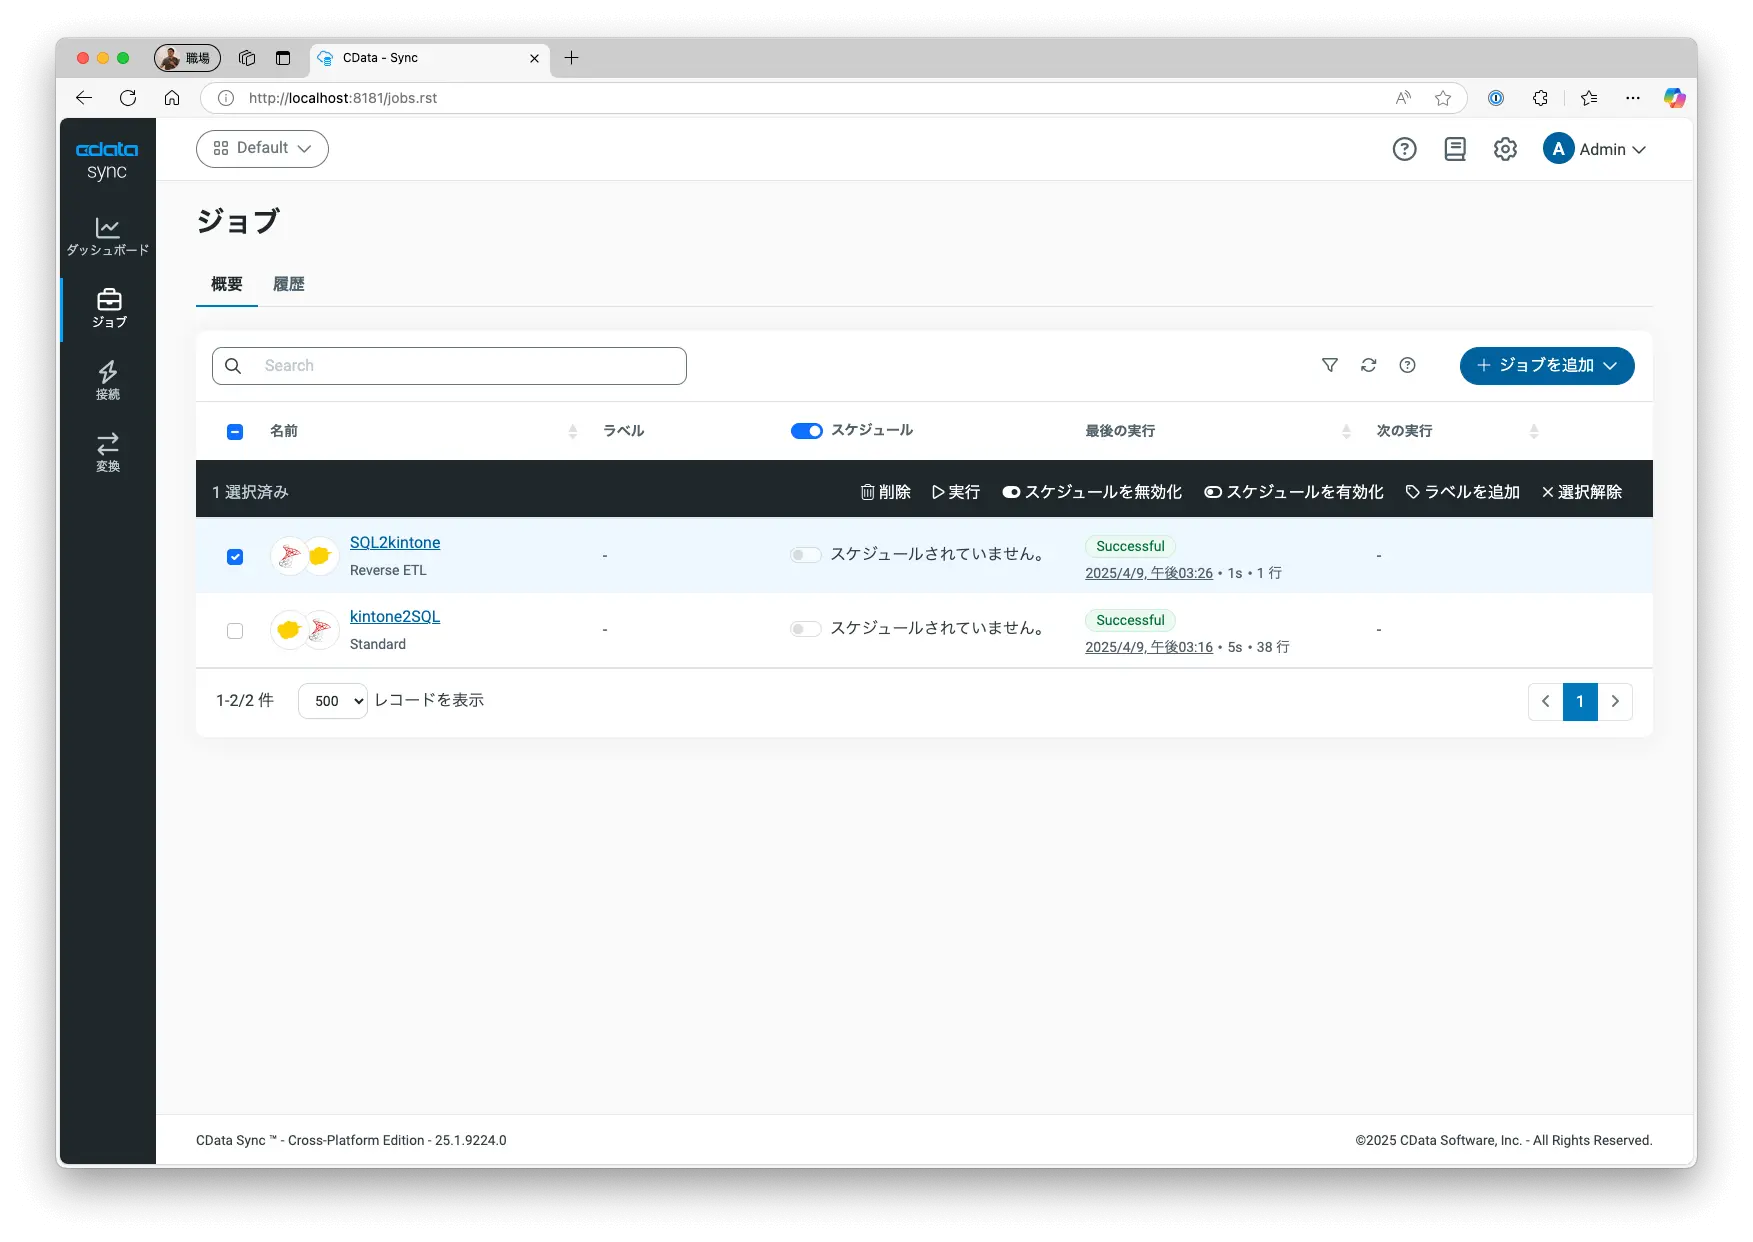This screenshot has width=1753, height=1242.
Task: Sort jobs by 次の実行 column
Action: pyautogui.click(x=1534, y=432)
